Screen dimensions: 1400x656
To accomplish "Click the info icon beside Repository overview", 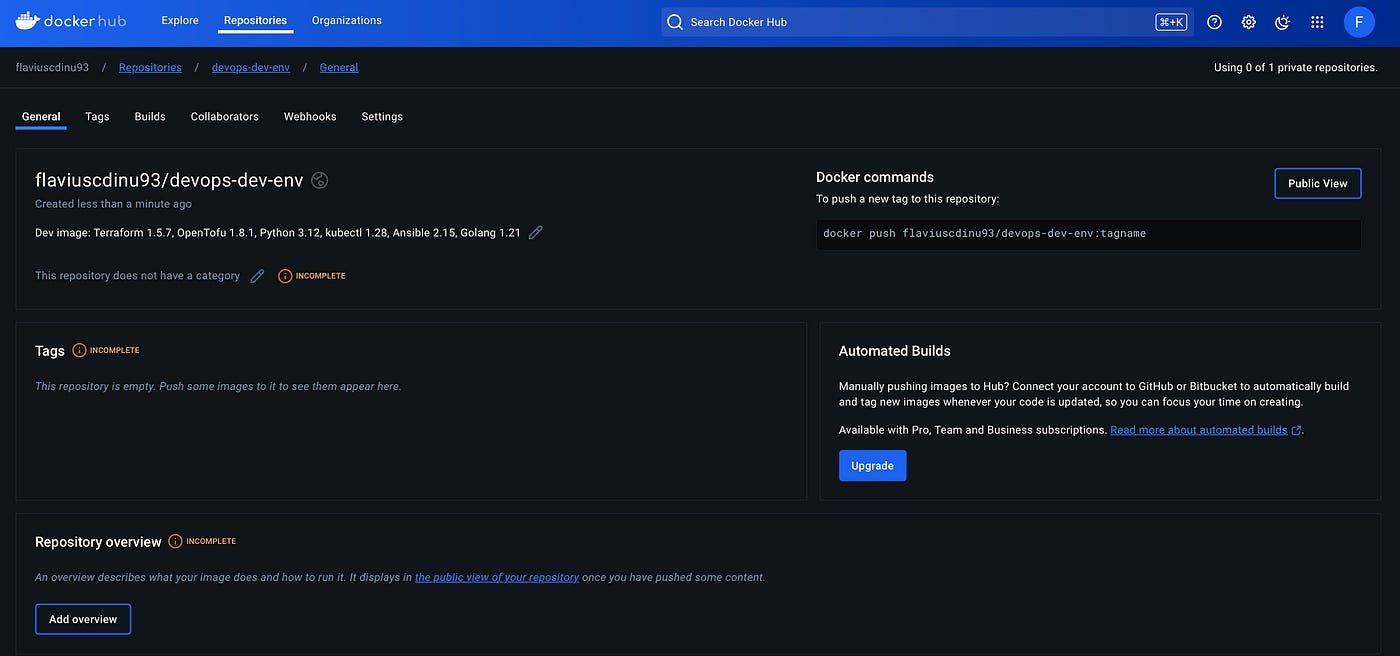I will pos(176,541).
